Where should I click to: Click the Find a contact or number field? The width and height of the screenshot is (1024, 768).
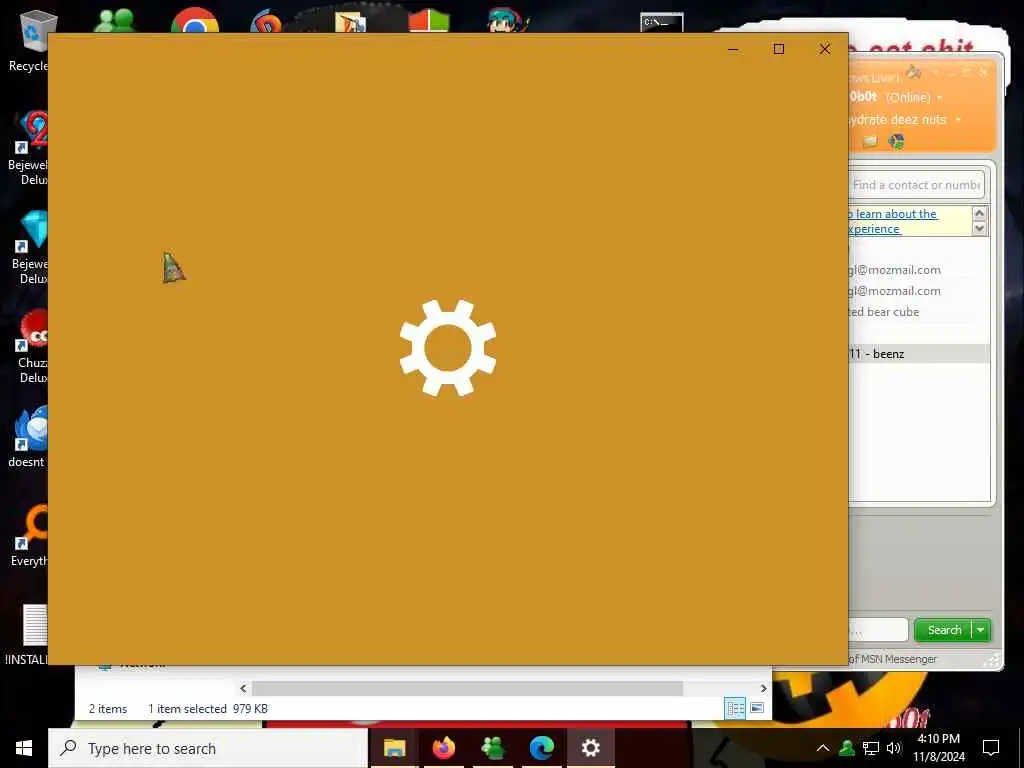[x=917, y=185]
